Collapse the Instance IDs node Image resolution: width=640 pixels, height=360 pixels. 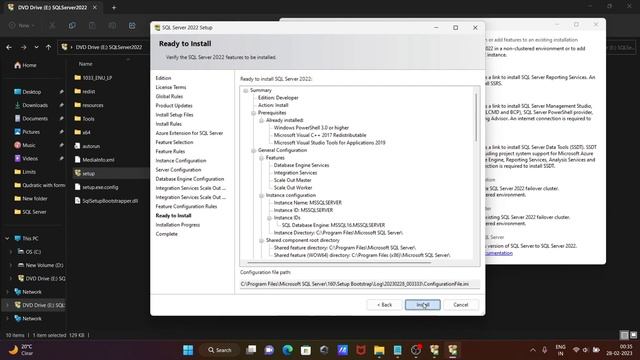tap(269, 218)
